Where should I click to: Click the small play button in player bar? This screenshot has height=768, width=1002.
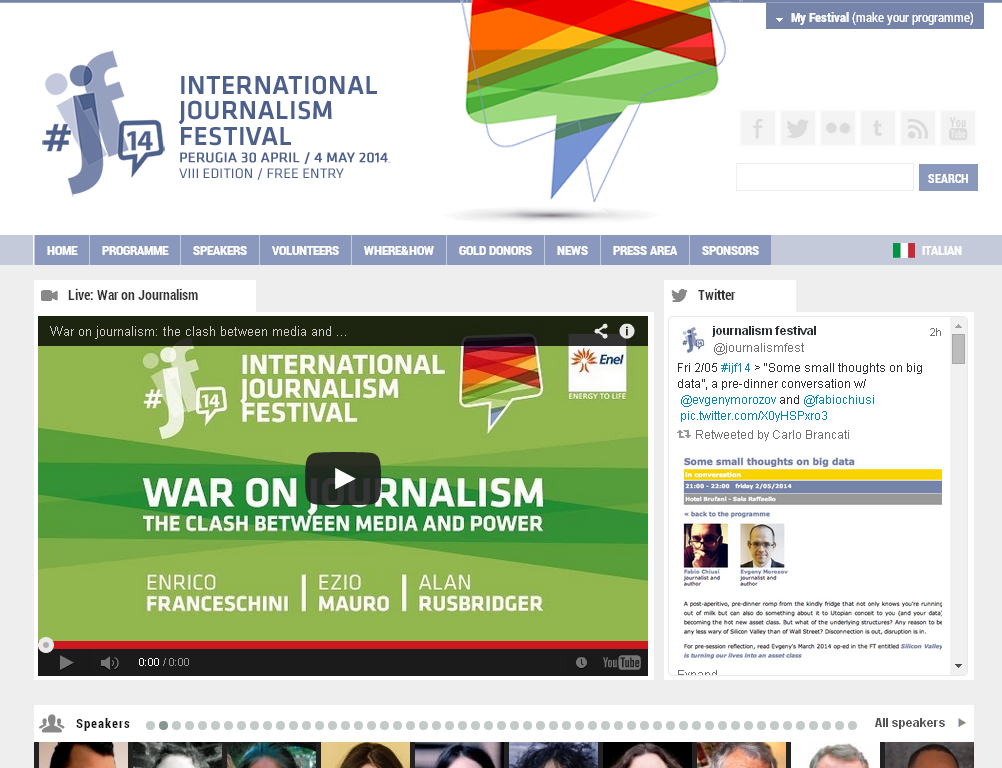click(66, 663)
